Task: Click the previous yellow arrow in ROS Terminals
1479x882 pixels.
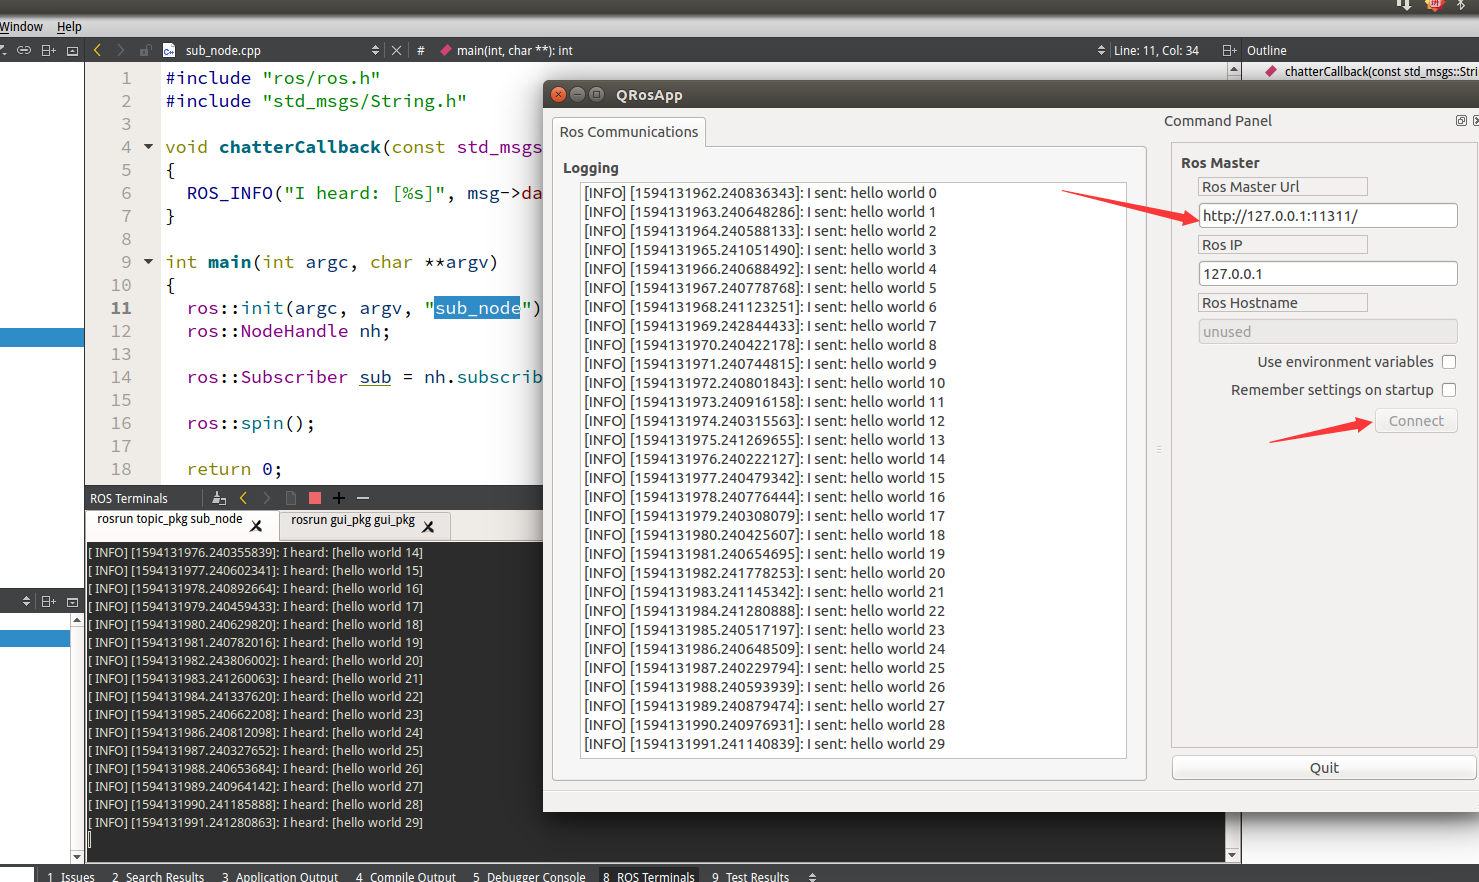Action: (243, 498)
